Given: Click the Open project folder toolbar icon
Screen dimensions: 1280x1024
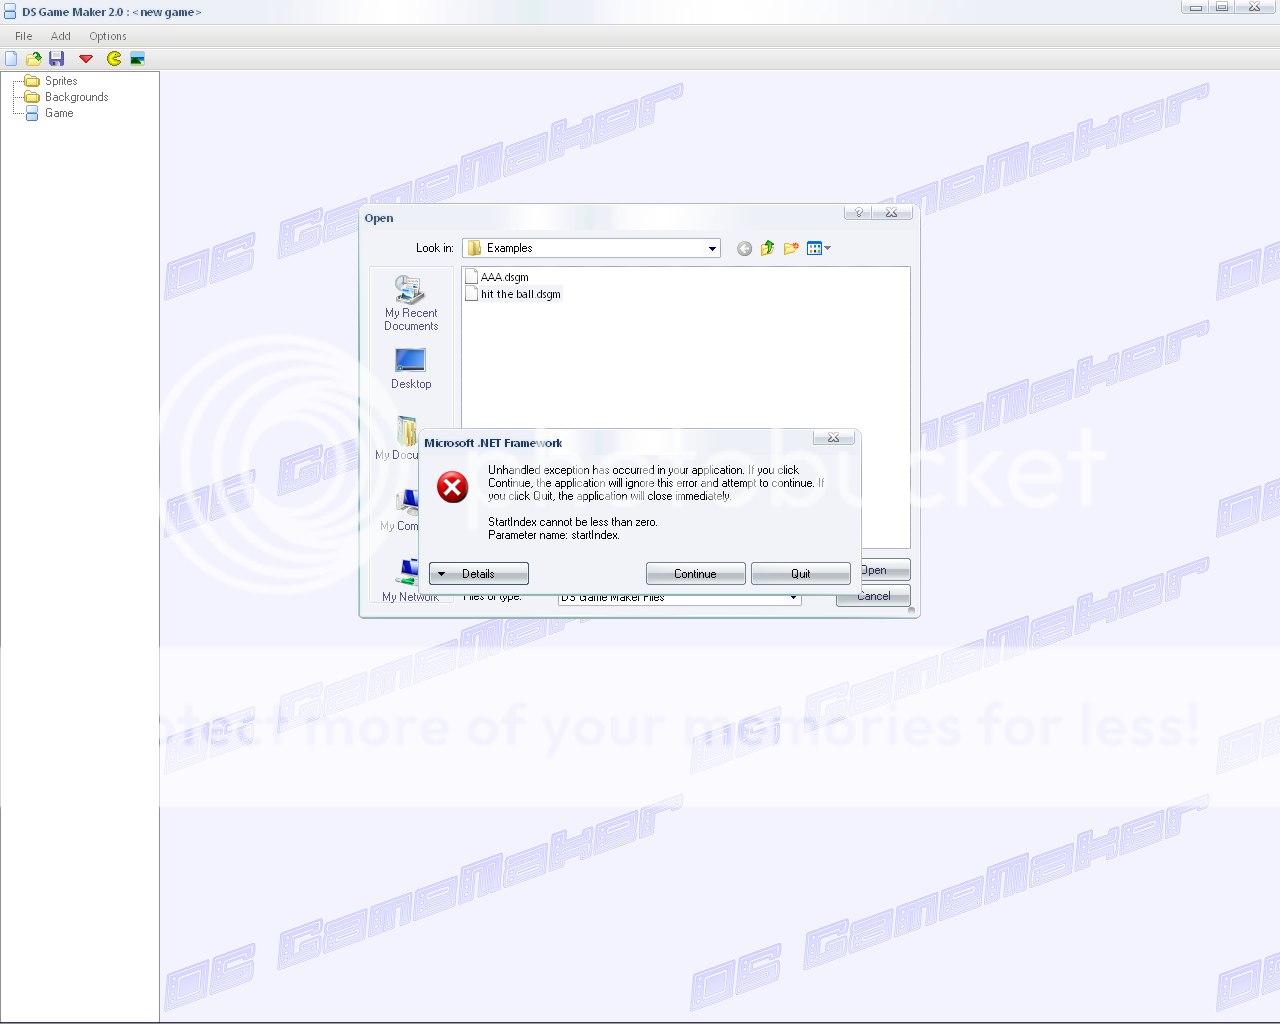Looking at the screenshot, I should (x=34, y=59).
